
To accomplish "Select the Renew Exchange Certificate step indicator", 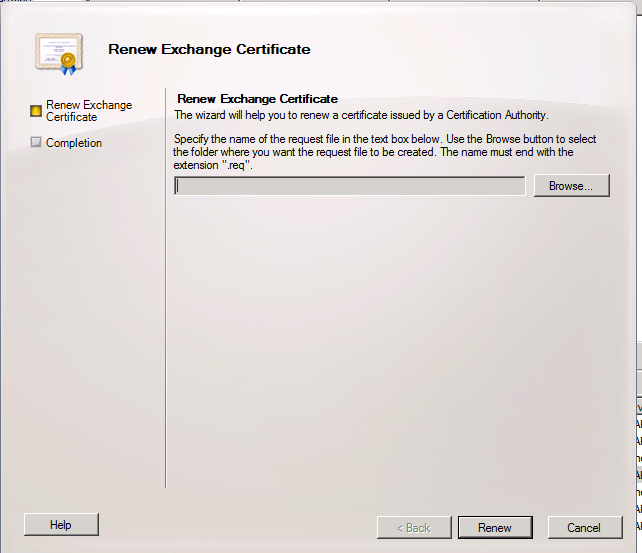I will [36, 111].
